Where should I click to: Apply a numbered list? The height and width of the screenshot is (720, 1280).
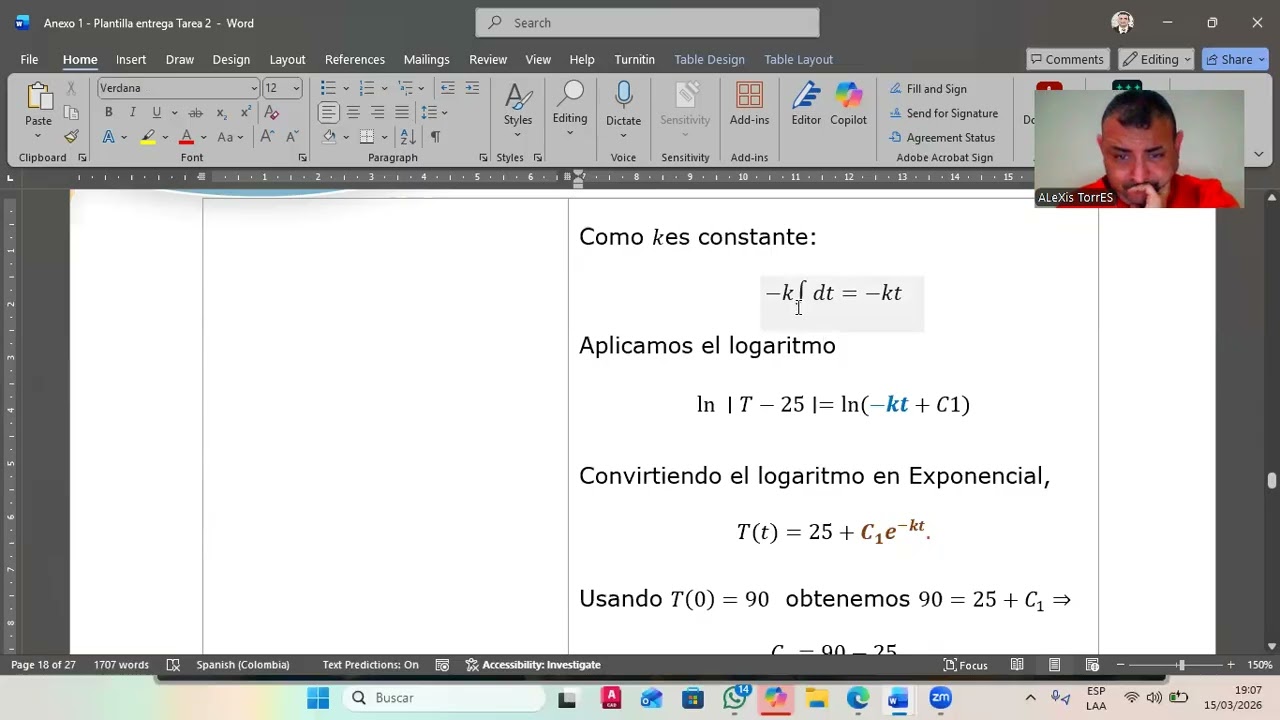click(366, 88)
